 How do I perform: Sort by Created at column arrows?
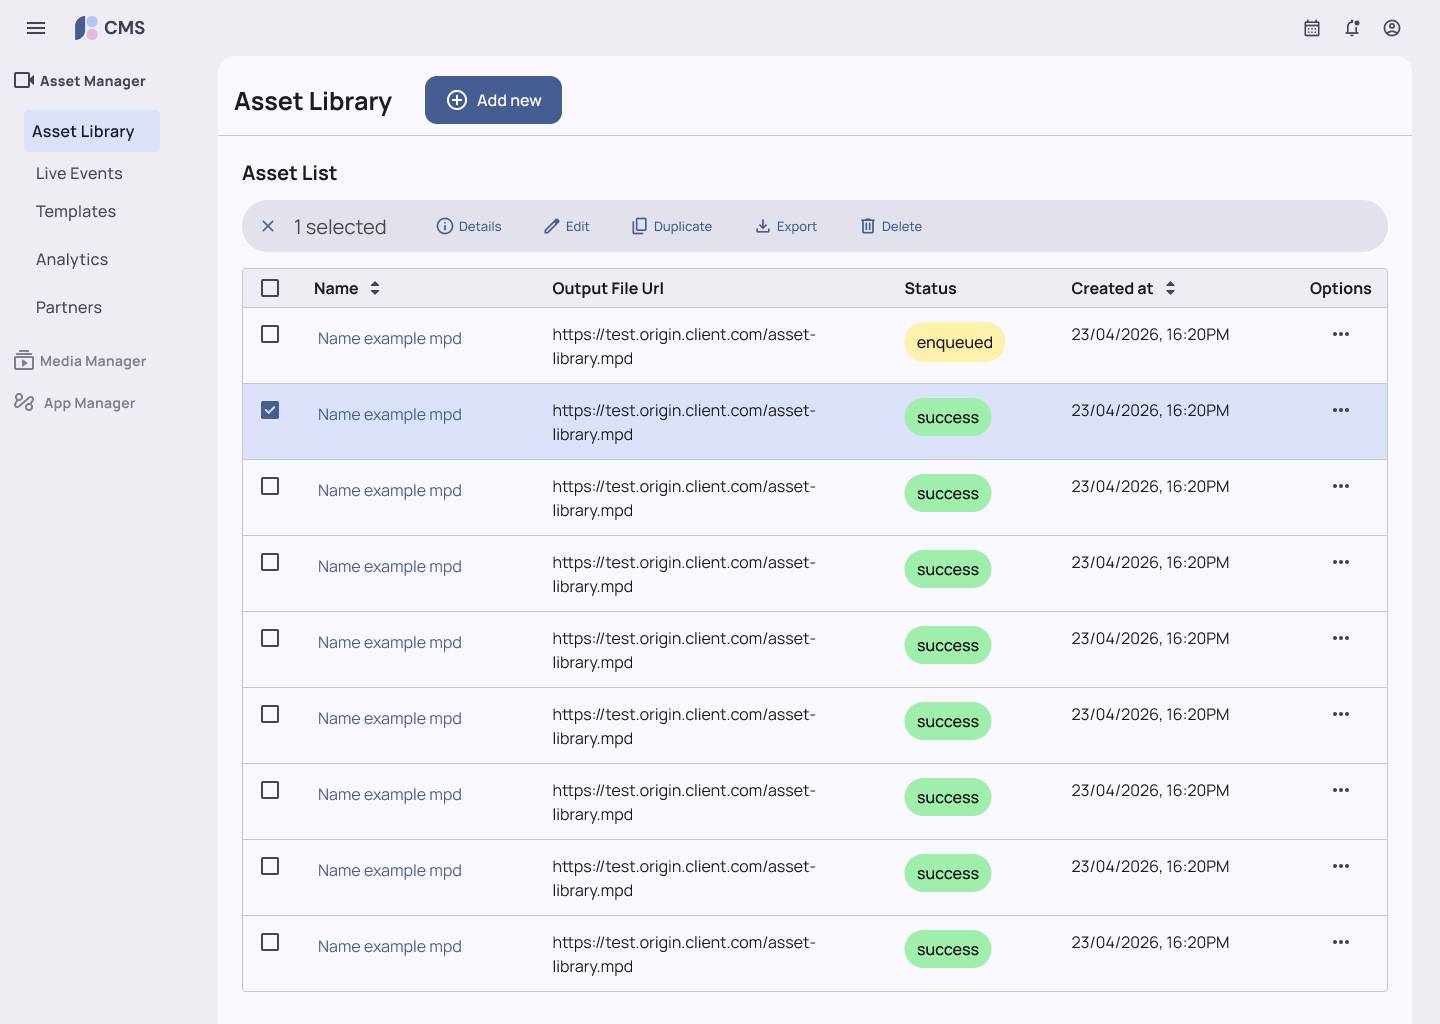pyautogui.click(x=1170, y=288)
